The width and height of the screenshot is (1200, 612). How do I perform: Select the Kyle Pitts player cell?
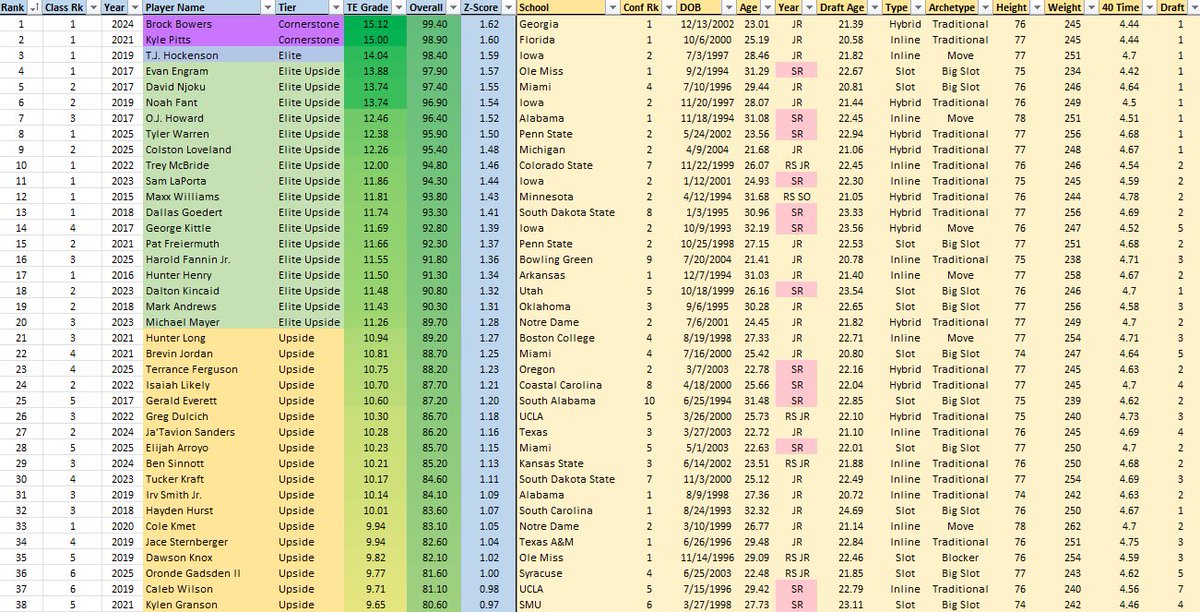pos(208,39)
